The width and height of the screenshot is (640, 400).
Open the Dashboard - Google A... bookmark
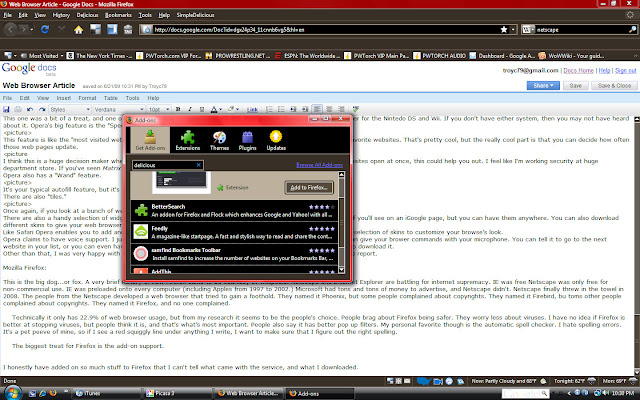tap(502, 56)
